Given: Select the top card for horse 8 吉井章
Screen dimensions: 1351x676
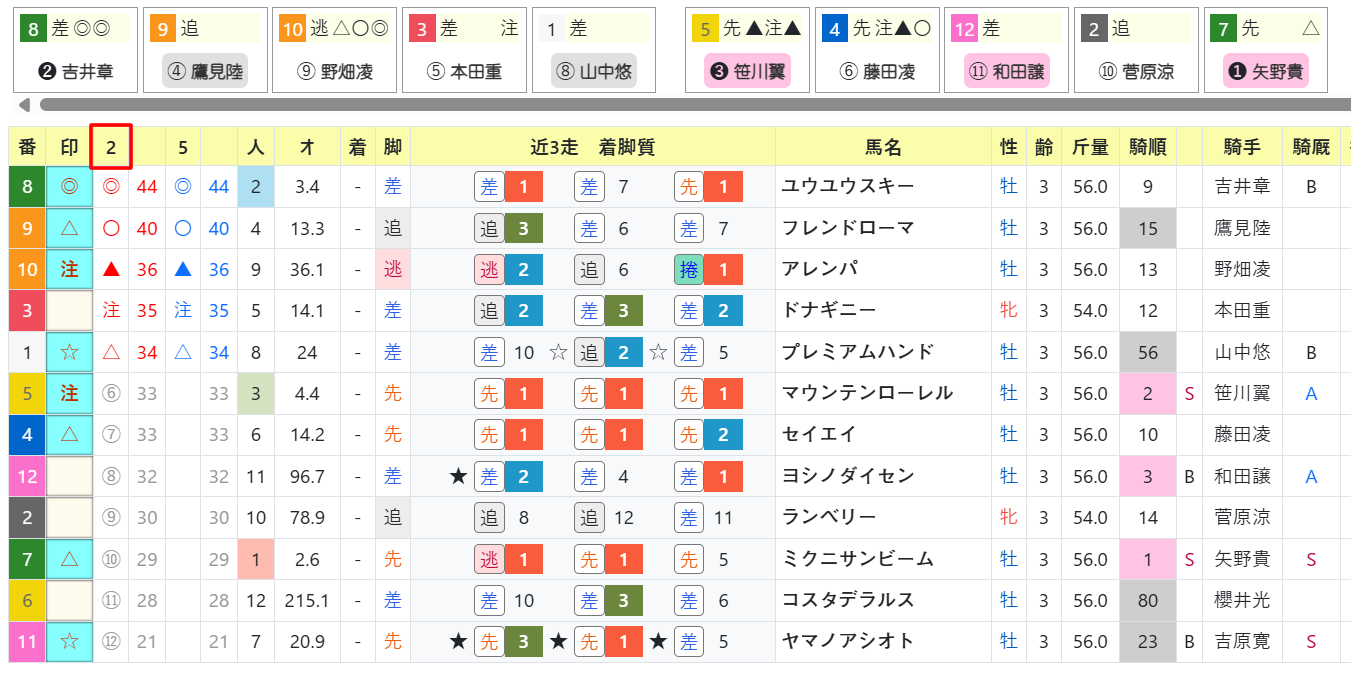Looking at the screenshot, I should pyautogui.click(x=77, y=50).
